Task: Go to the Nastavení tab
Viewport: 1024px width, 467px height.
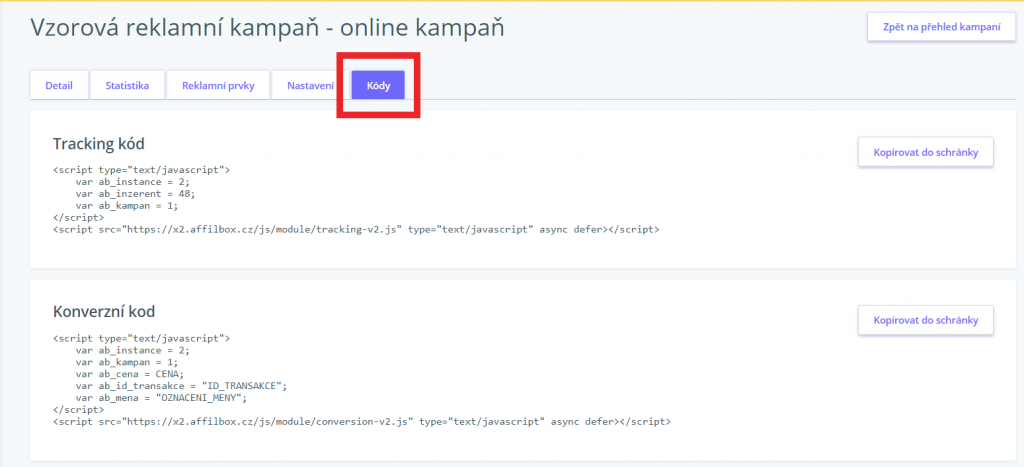Action: pos(310,86)
